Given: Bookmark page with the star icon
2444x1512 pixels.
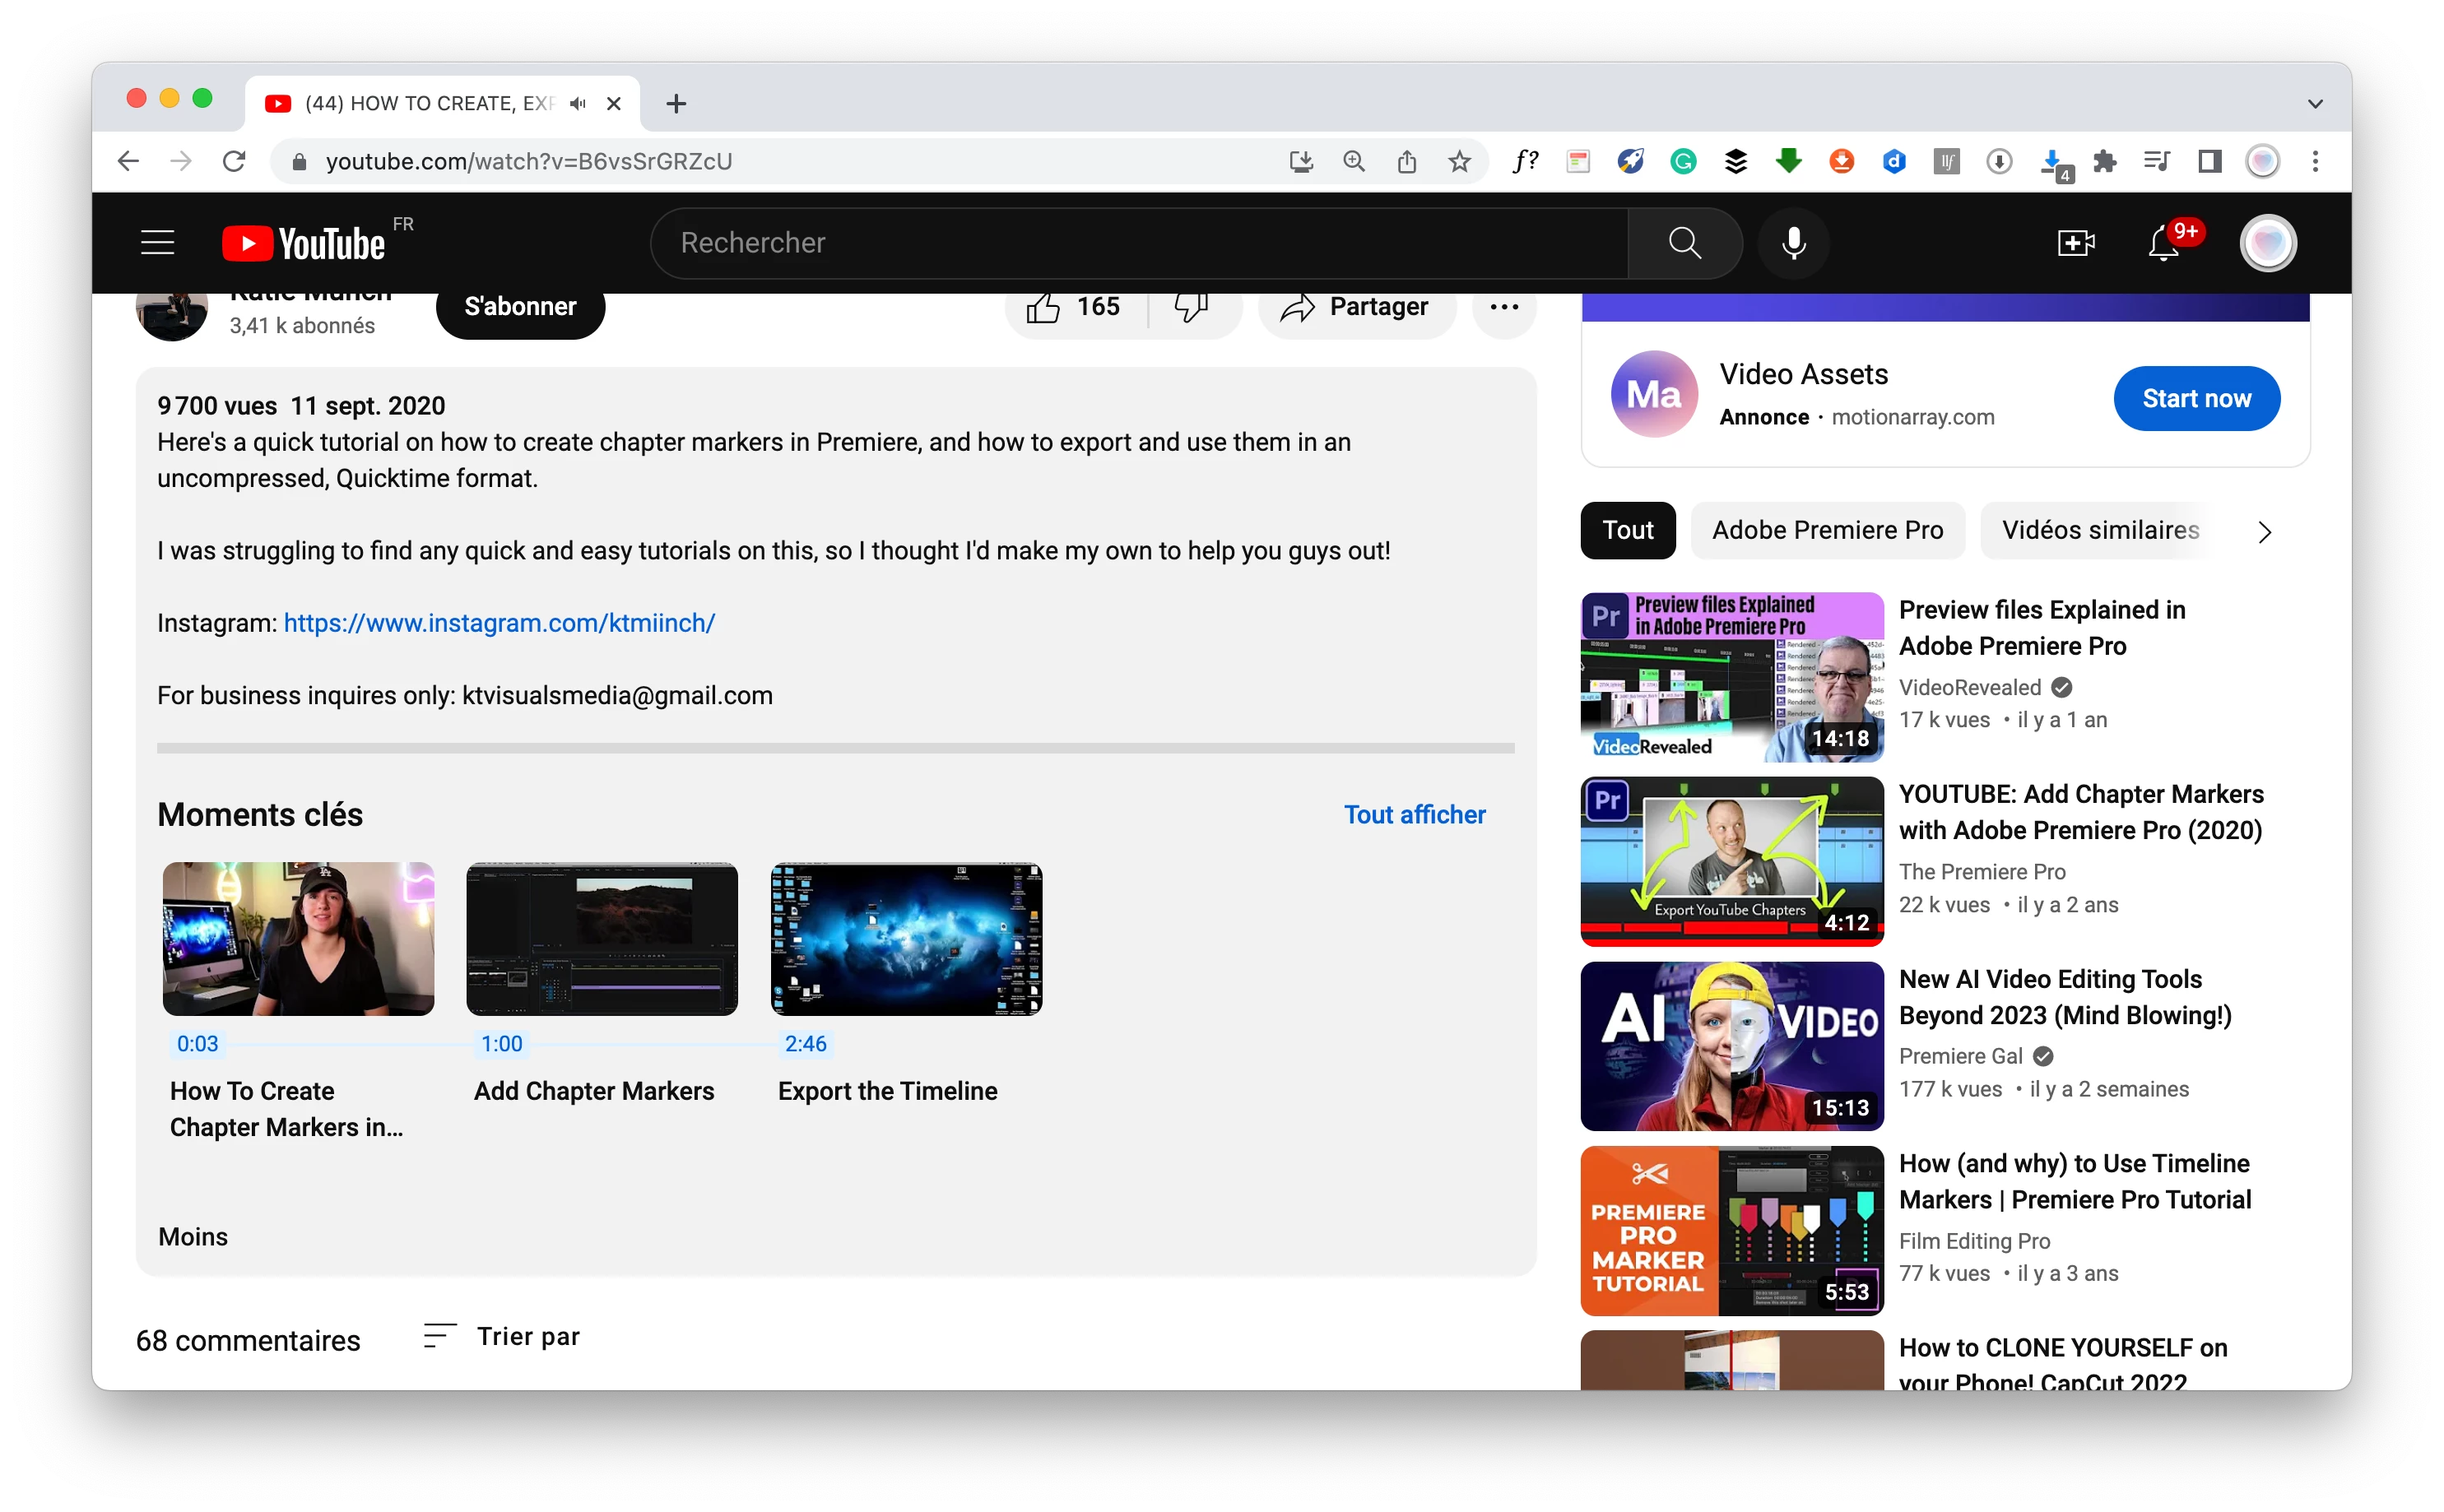Looking at the screenshot, I should [1459, 161].
